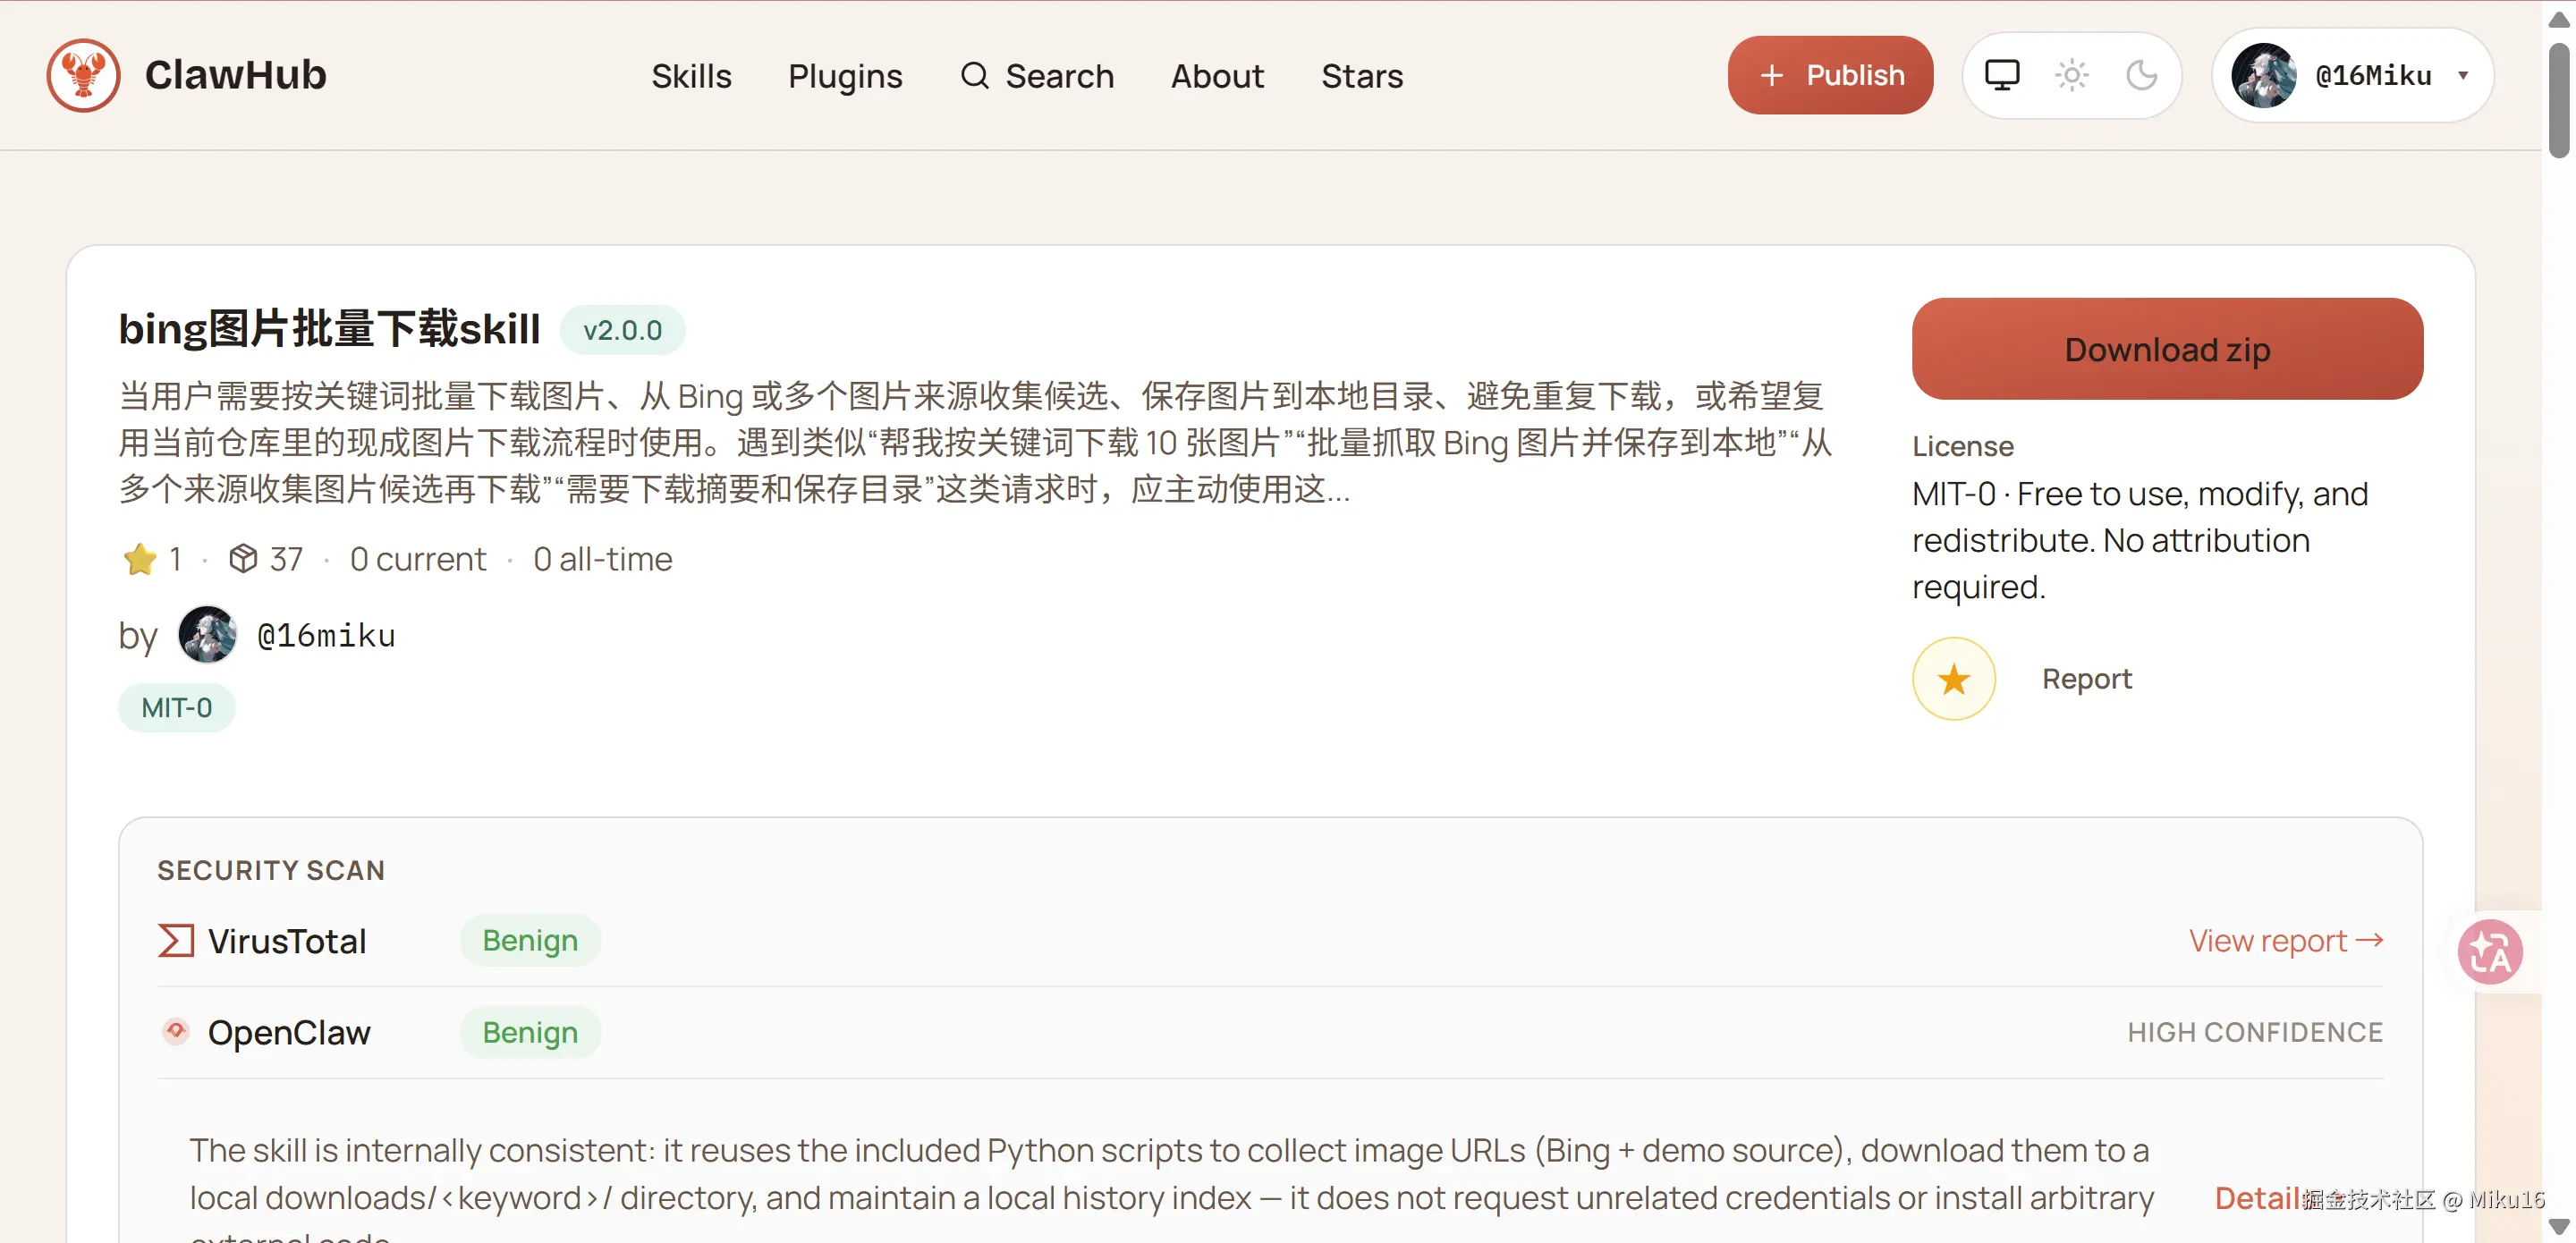The image size is (2576, 1243).
Task: Click the Download zip button
Action: coord(2167,349)
